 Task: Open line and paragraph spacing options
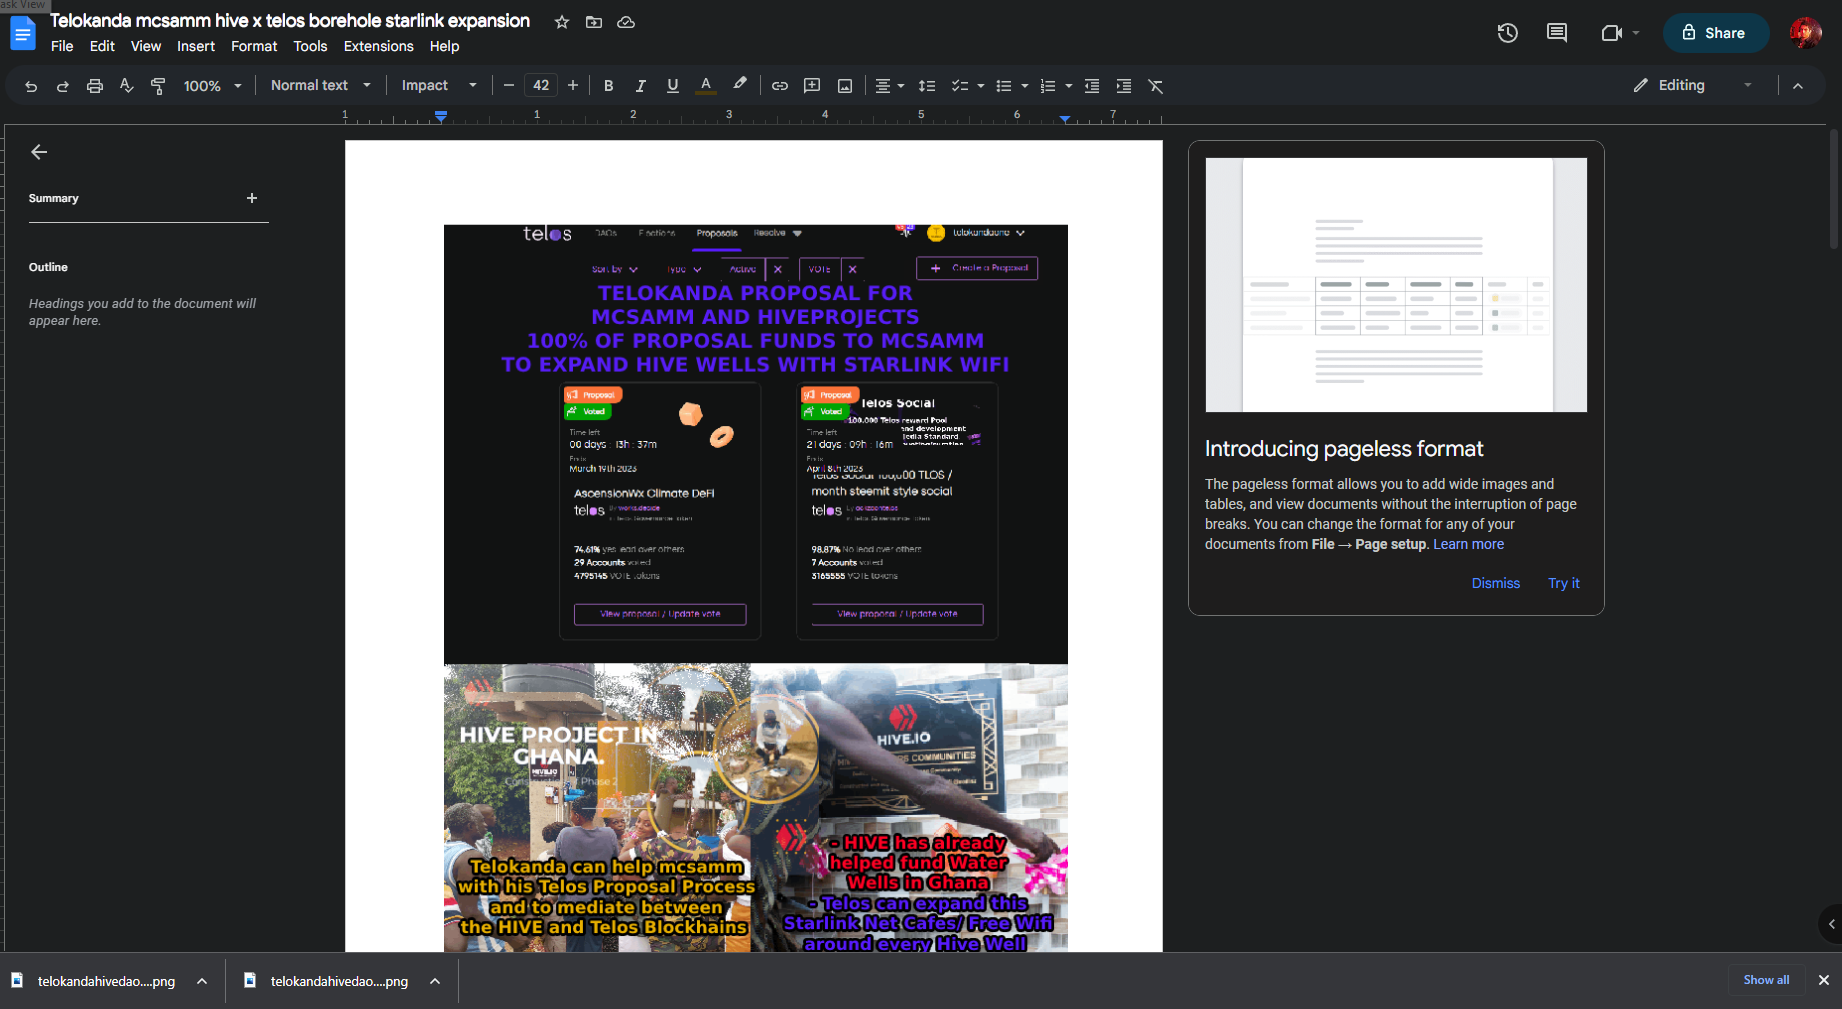[927, 86]
